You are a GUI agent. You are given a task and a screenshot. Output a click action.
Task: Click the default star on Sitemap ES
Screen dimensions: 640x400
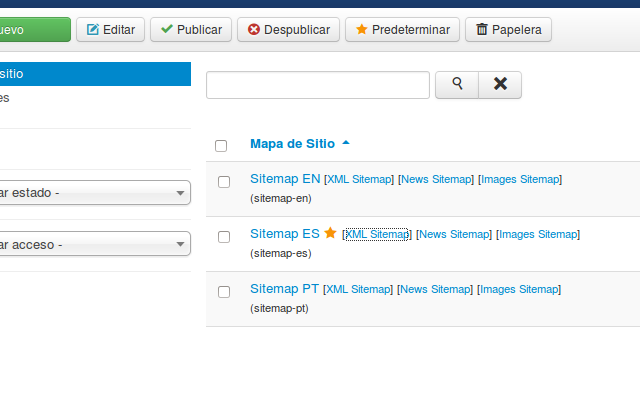330,233
